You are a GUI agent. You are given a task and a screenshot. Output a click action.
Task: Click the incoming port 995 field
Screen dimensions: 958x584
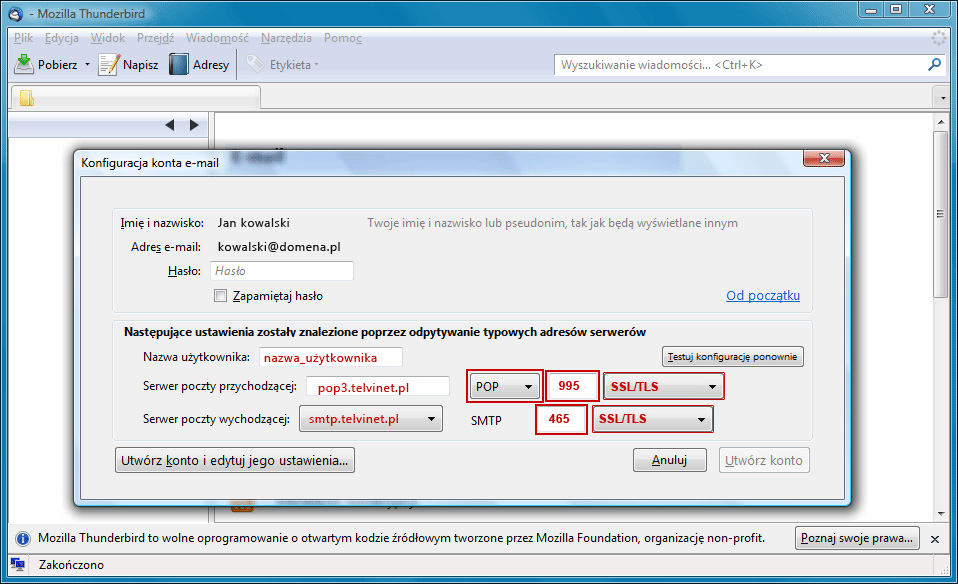[572, 387]
